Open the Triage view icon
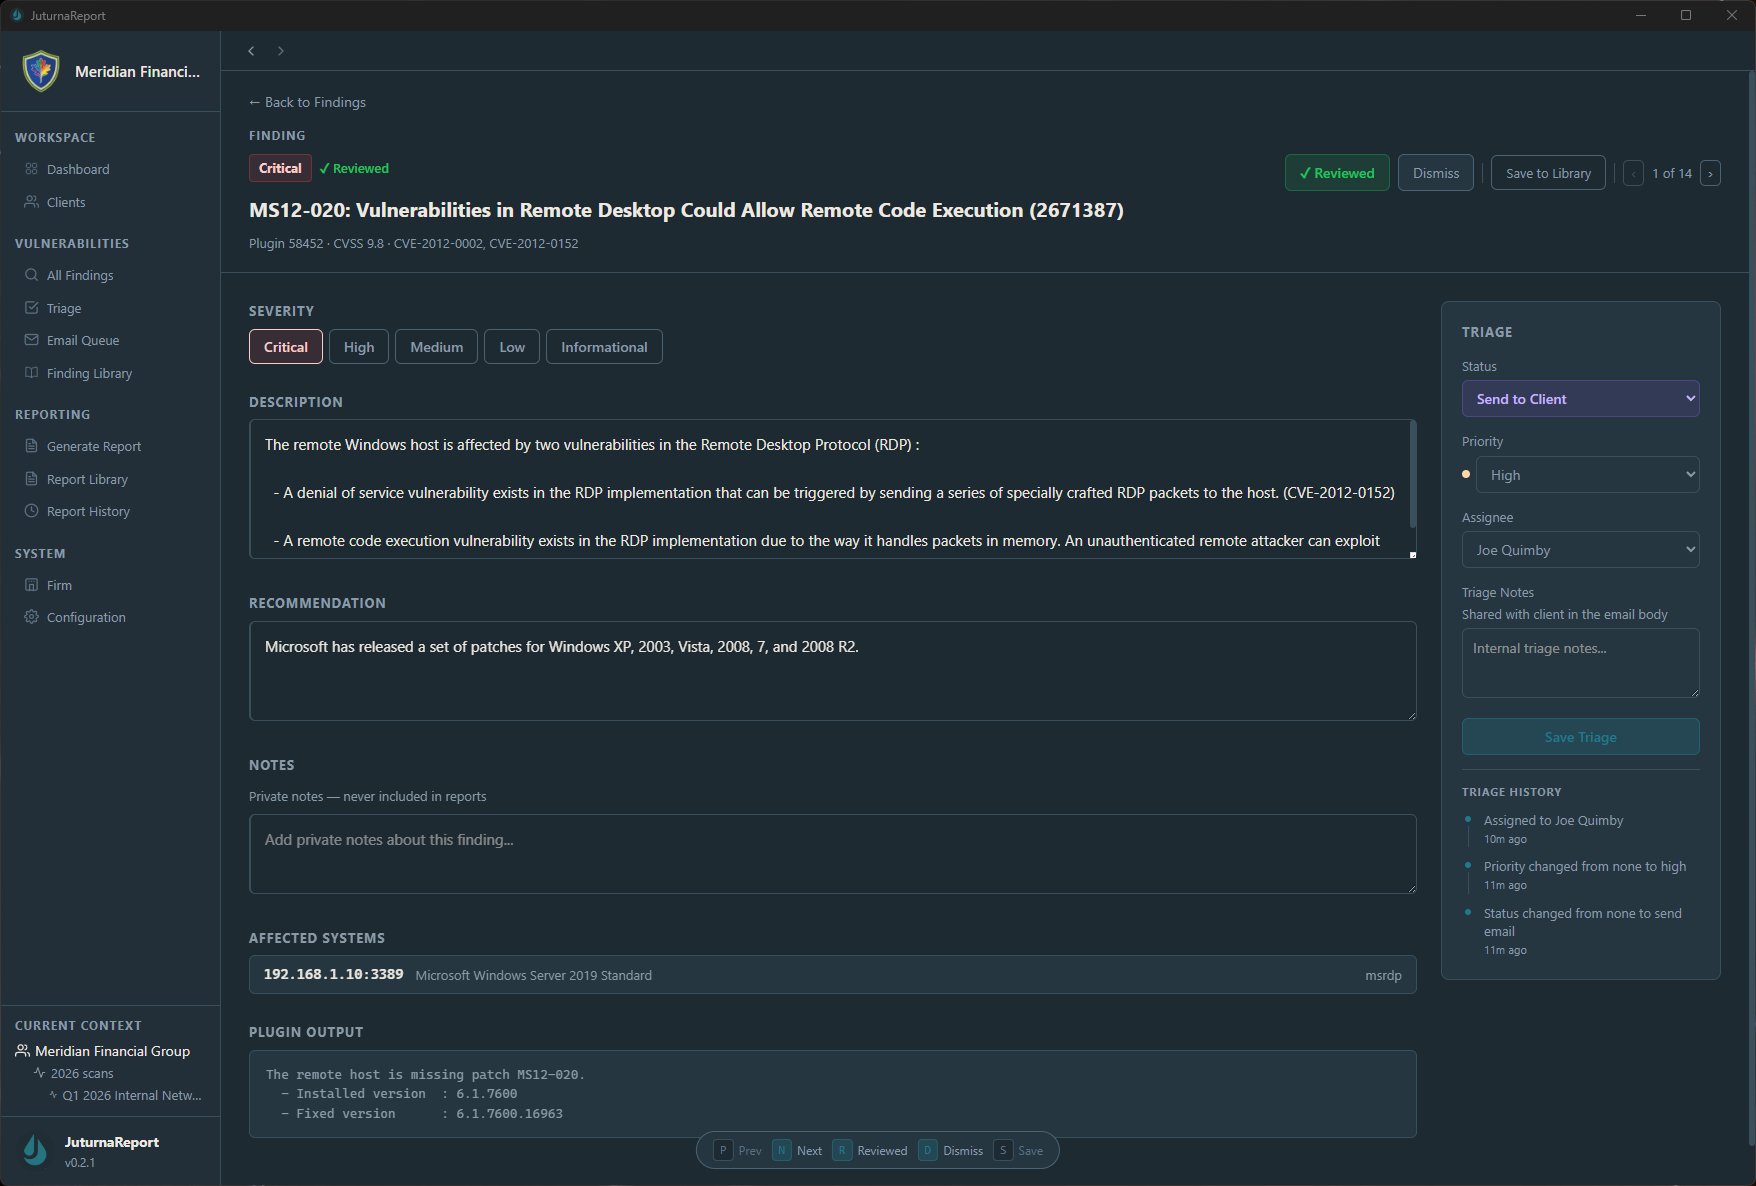Screen dimensions: 1756x1186 [x=31, y=308]
